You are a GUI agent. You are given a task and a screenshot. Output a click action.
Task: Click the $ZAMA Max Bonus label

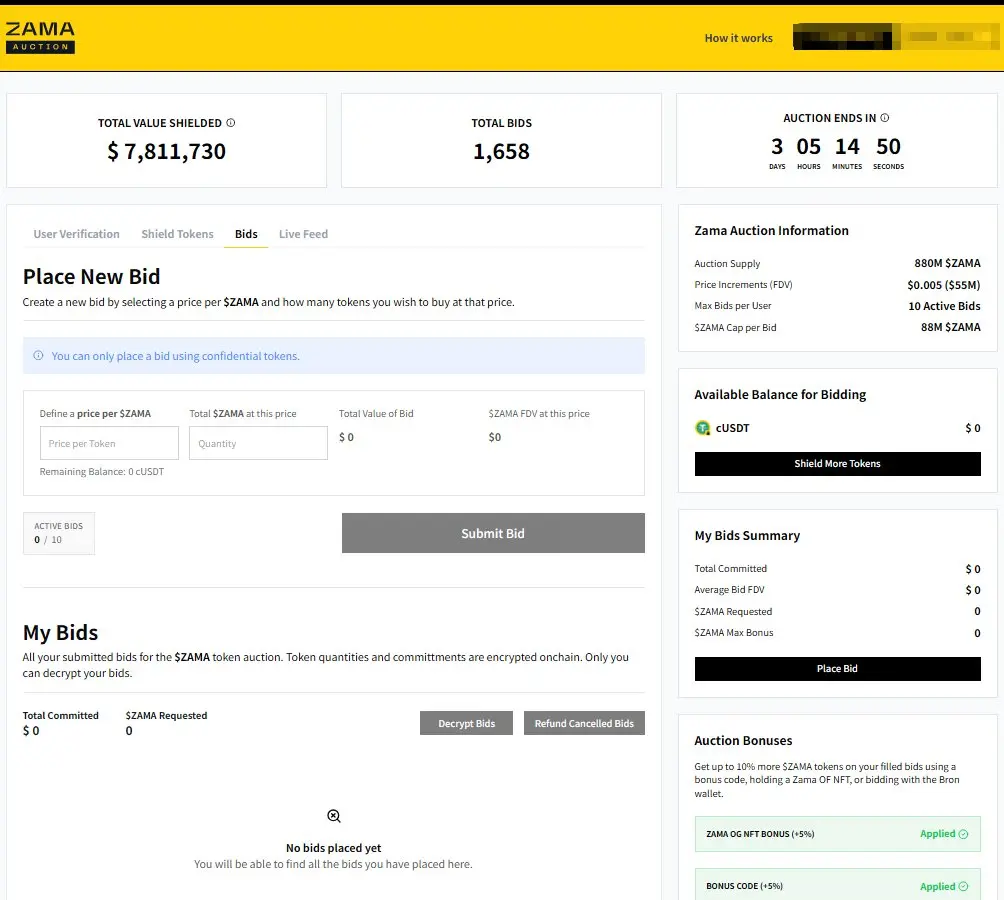pyautogui.click(x=734, y=632)
